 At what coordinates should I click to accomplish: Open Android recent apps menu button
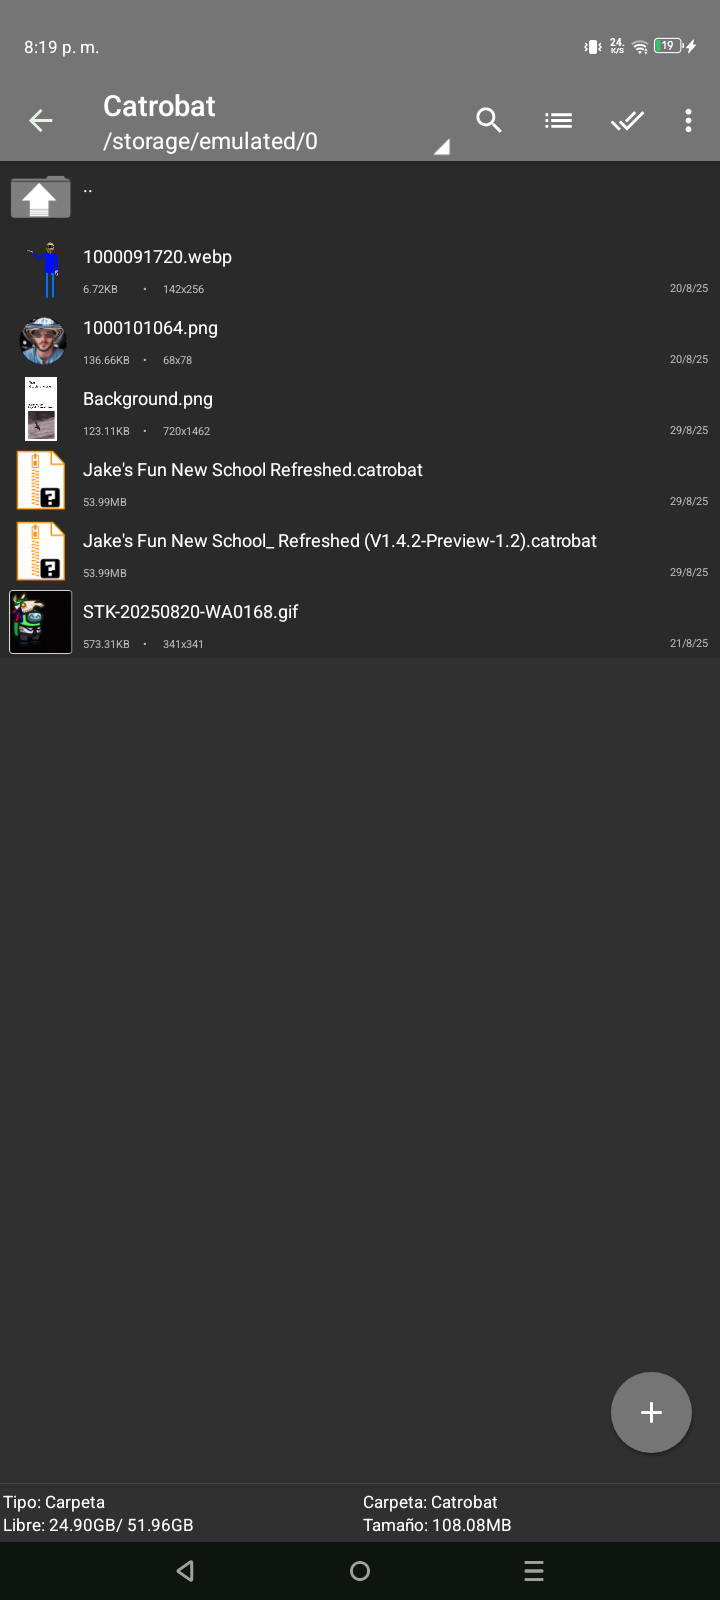[534, 1571]
